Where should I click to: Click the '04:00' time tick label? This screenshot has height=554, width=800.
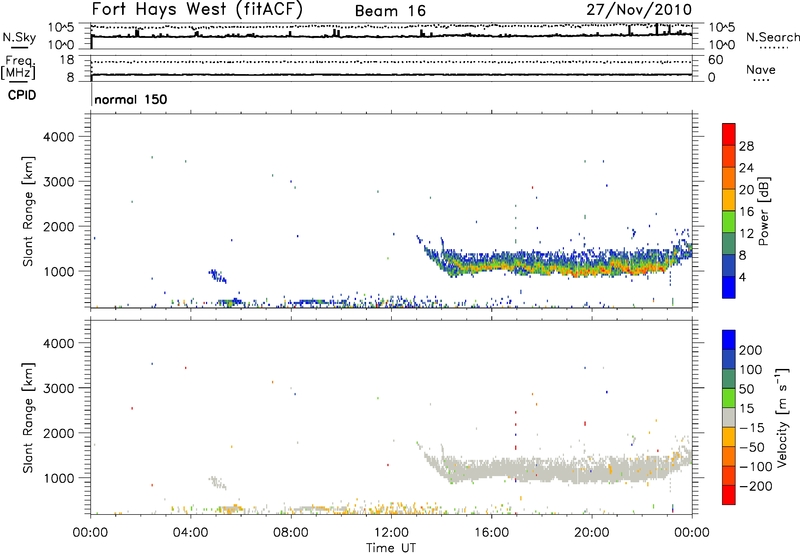coord(190,533)
